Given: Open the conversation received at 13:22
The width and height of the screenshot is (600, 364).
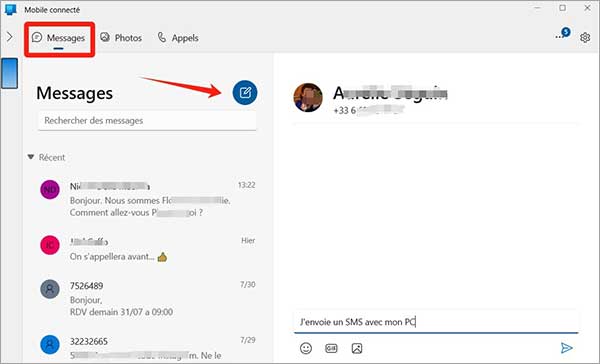Looking at the screenshot, I should click(148, 199).
